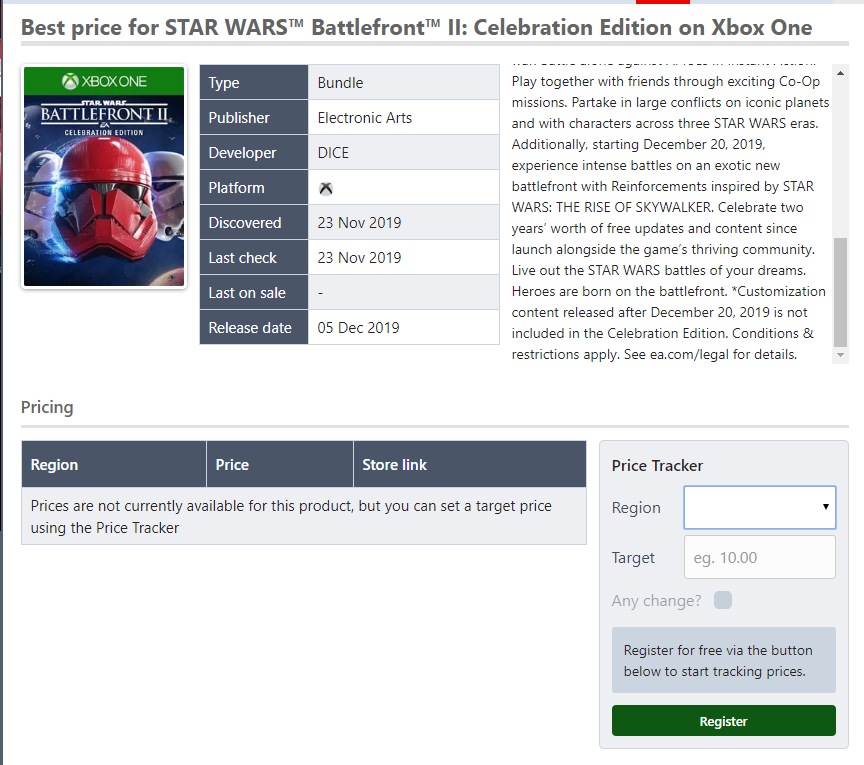Click the green Register button
Viewport: 864px width, 765px height.
click(x=723, y=721)
